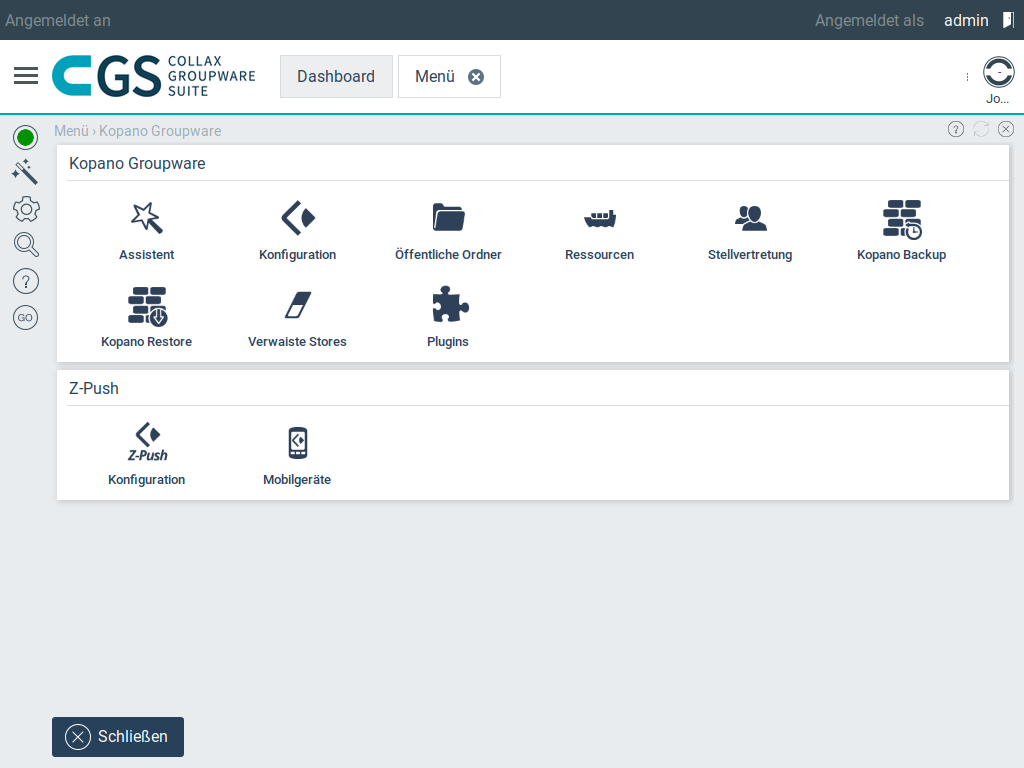The height and width of the screenshot is (768, 1024).
Task: Open help question mark in sidebar
Action: click(25, 281)
